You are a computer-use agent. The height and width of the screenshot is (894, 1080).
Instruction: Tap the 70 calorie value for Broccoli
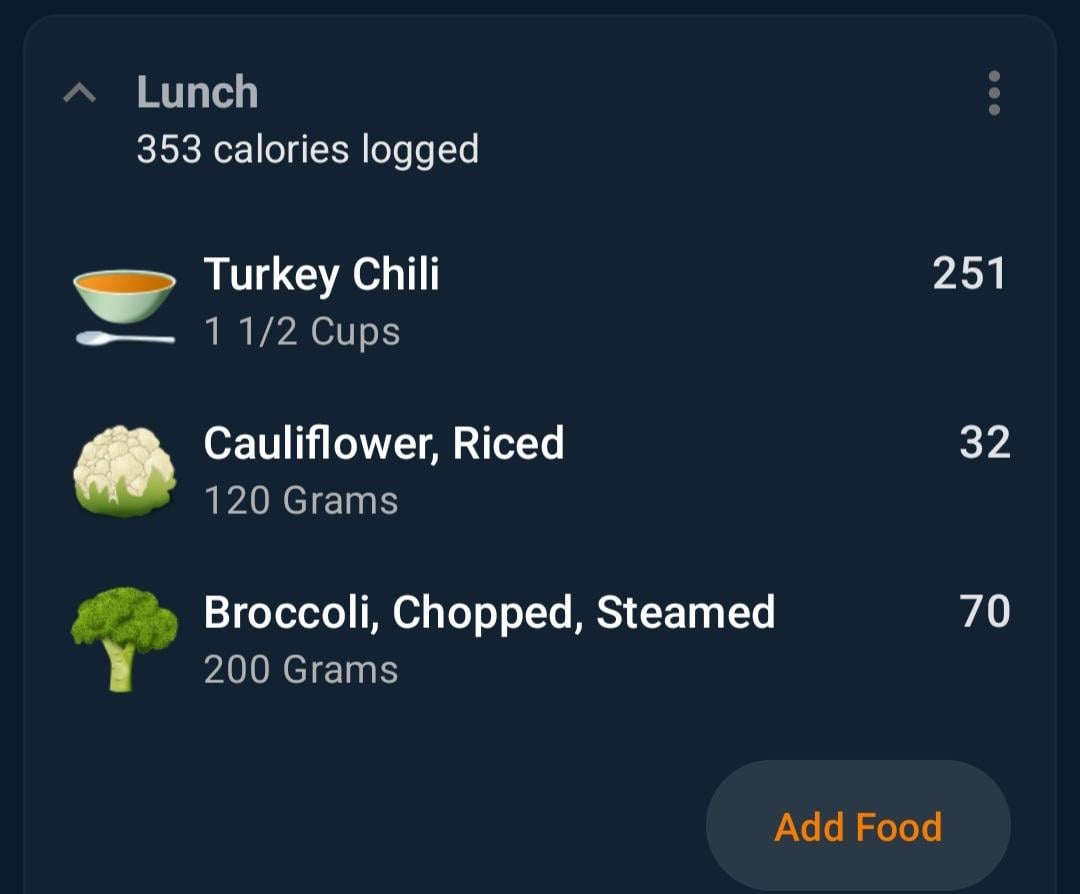point(985,611)
